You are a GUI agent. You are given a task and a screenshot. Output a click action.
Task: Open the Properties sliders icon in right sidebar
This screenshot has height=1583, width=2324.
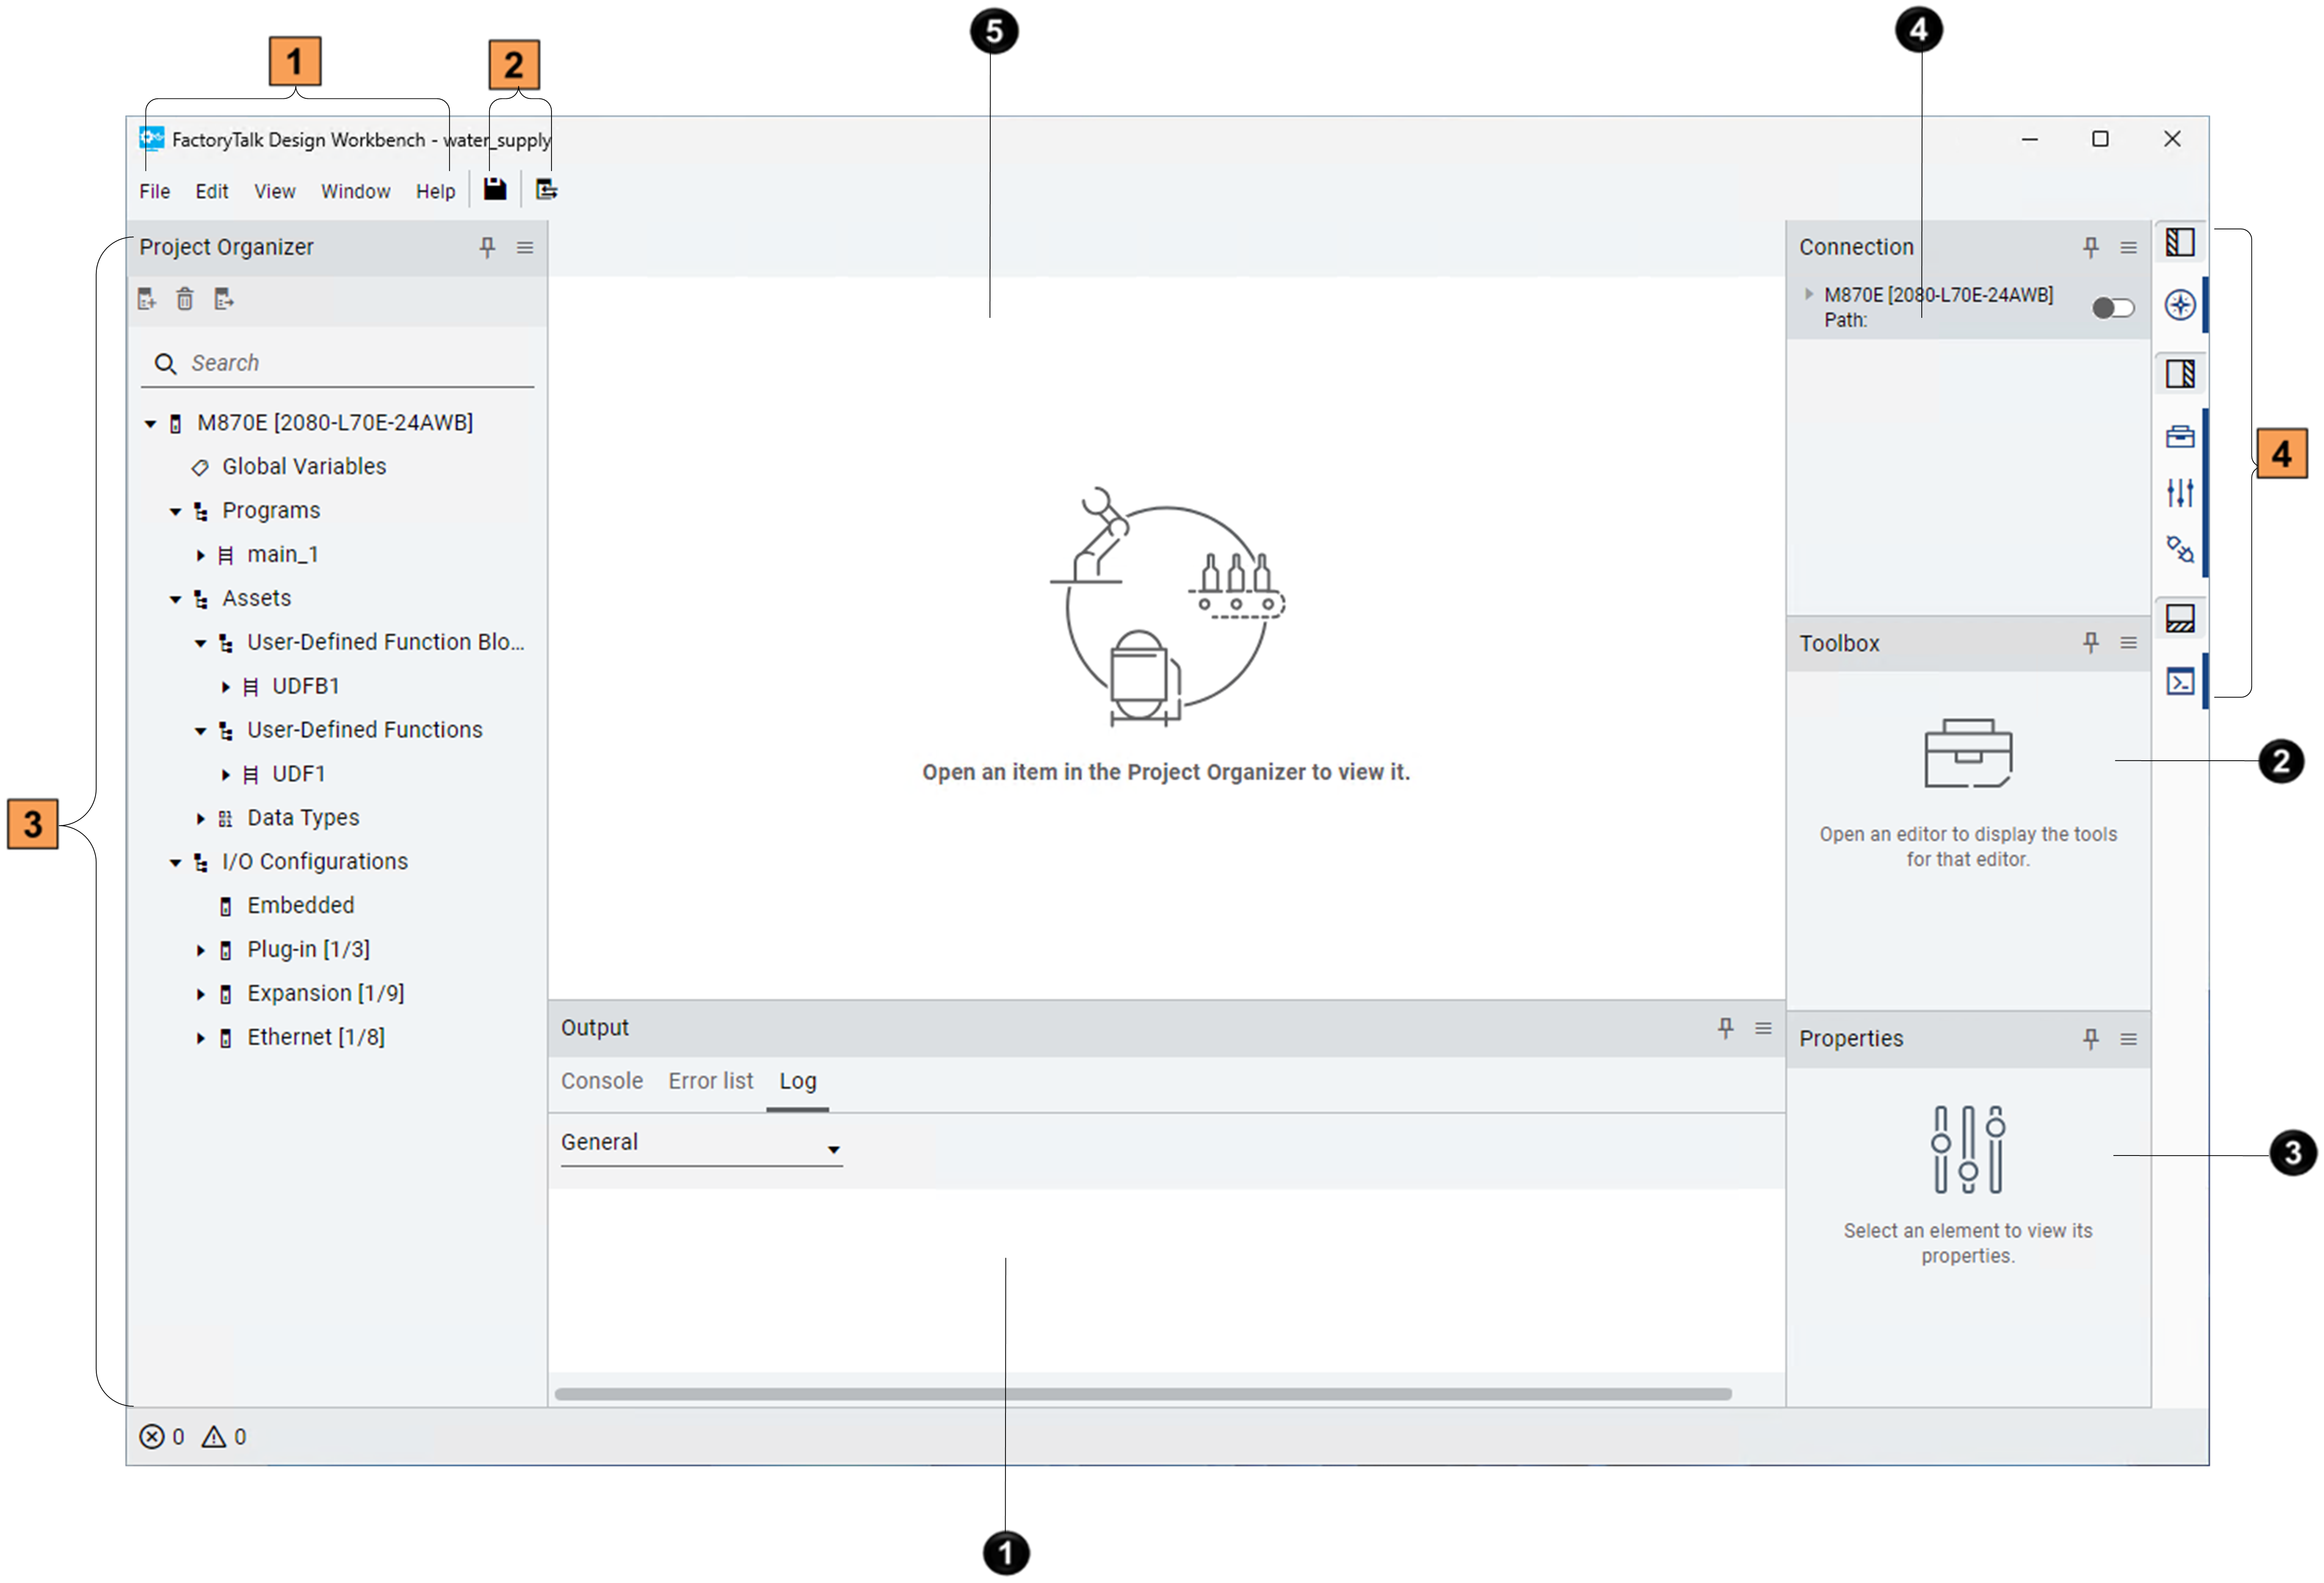[x=2180, y=492]
